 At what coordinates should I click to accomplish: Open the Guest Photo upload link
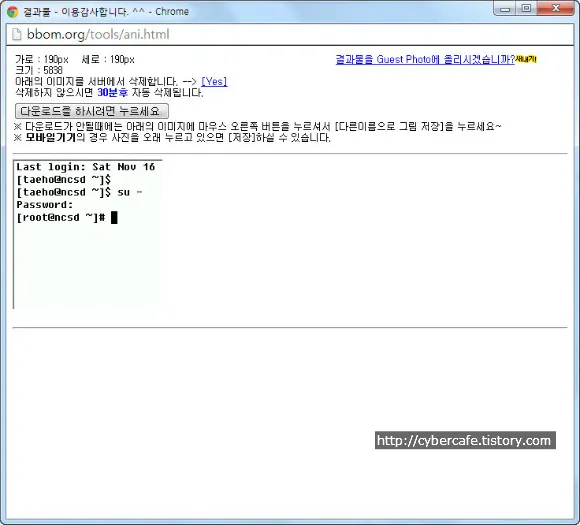click(425, 60)
